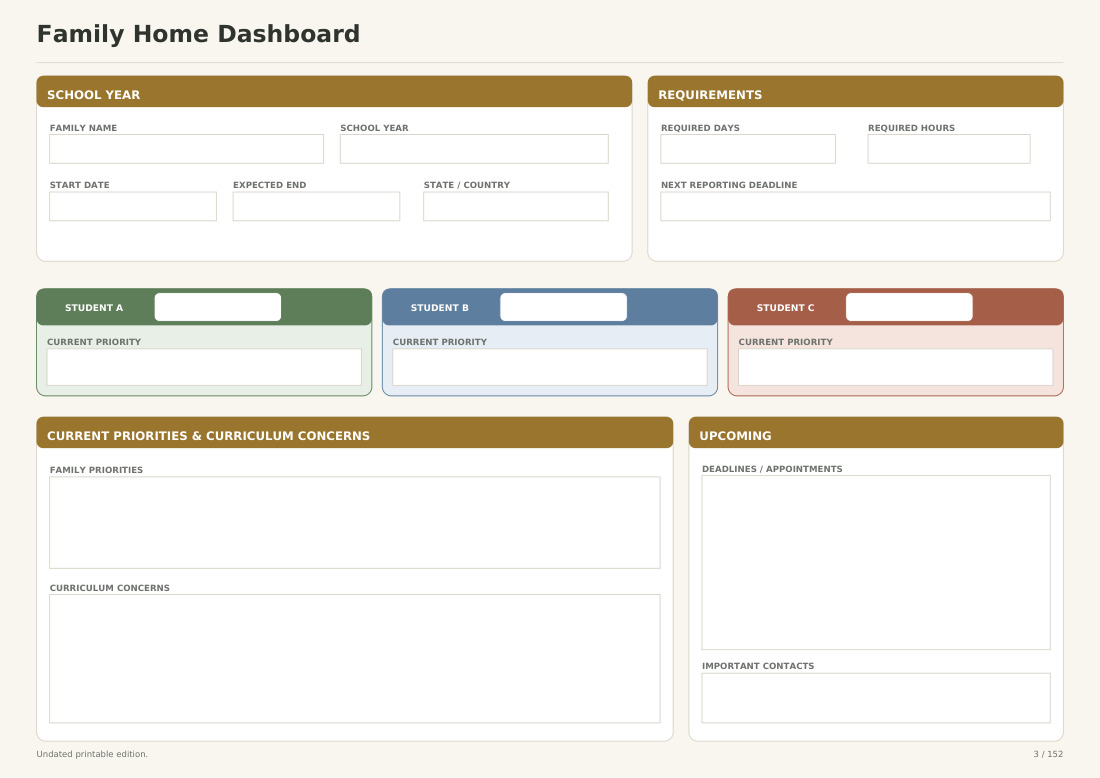1100x778 pixels.
Task: Click the Important Contacts text area
Action: (876, 698)
